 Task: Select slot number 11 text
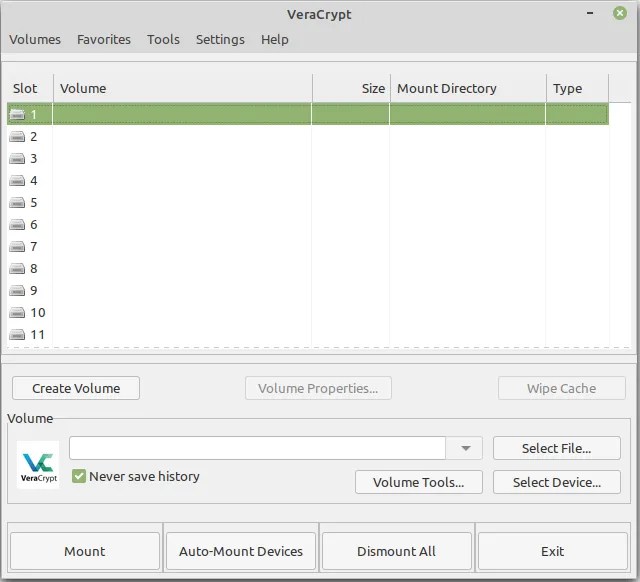pos(38,335)
